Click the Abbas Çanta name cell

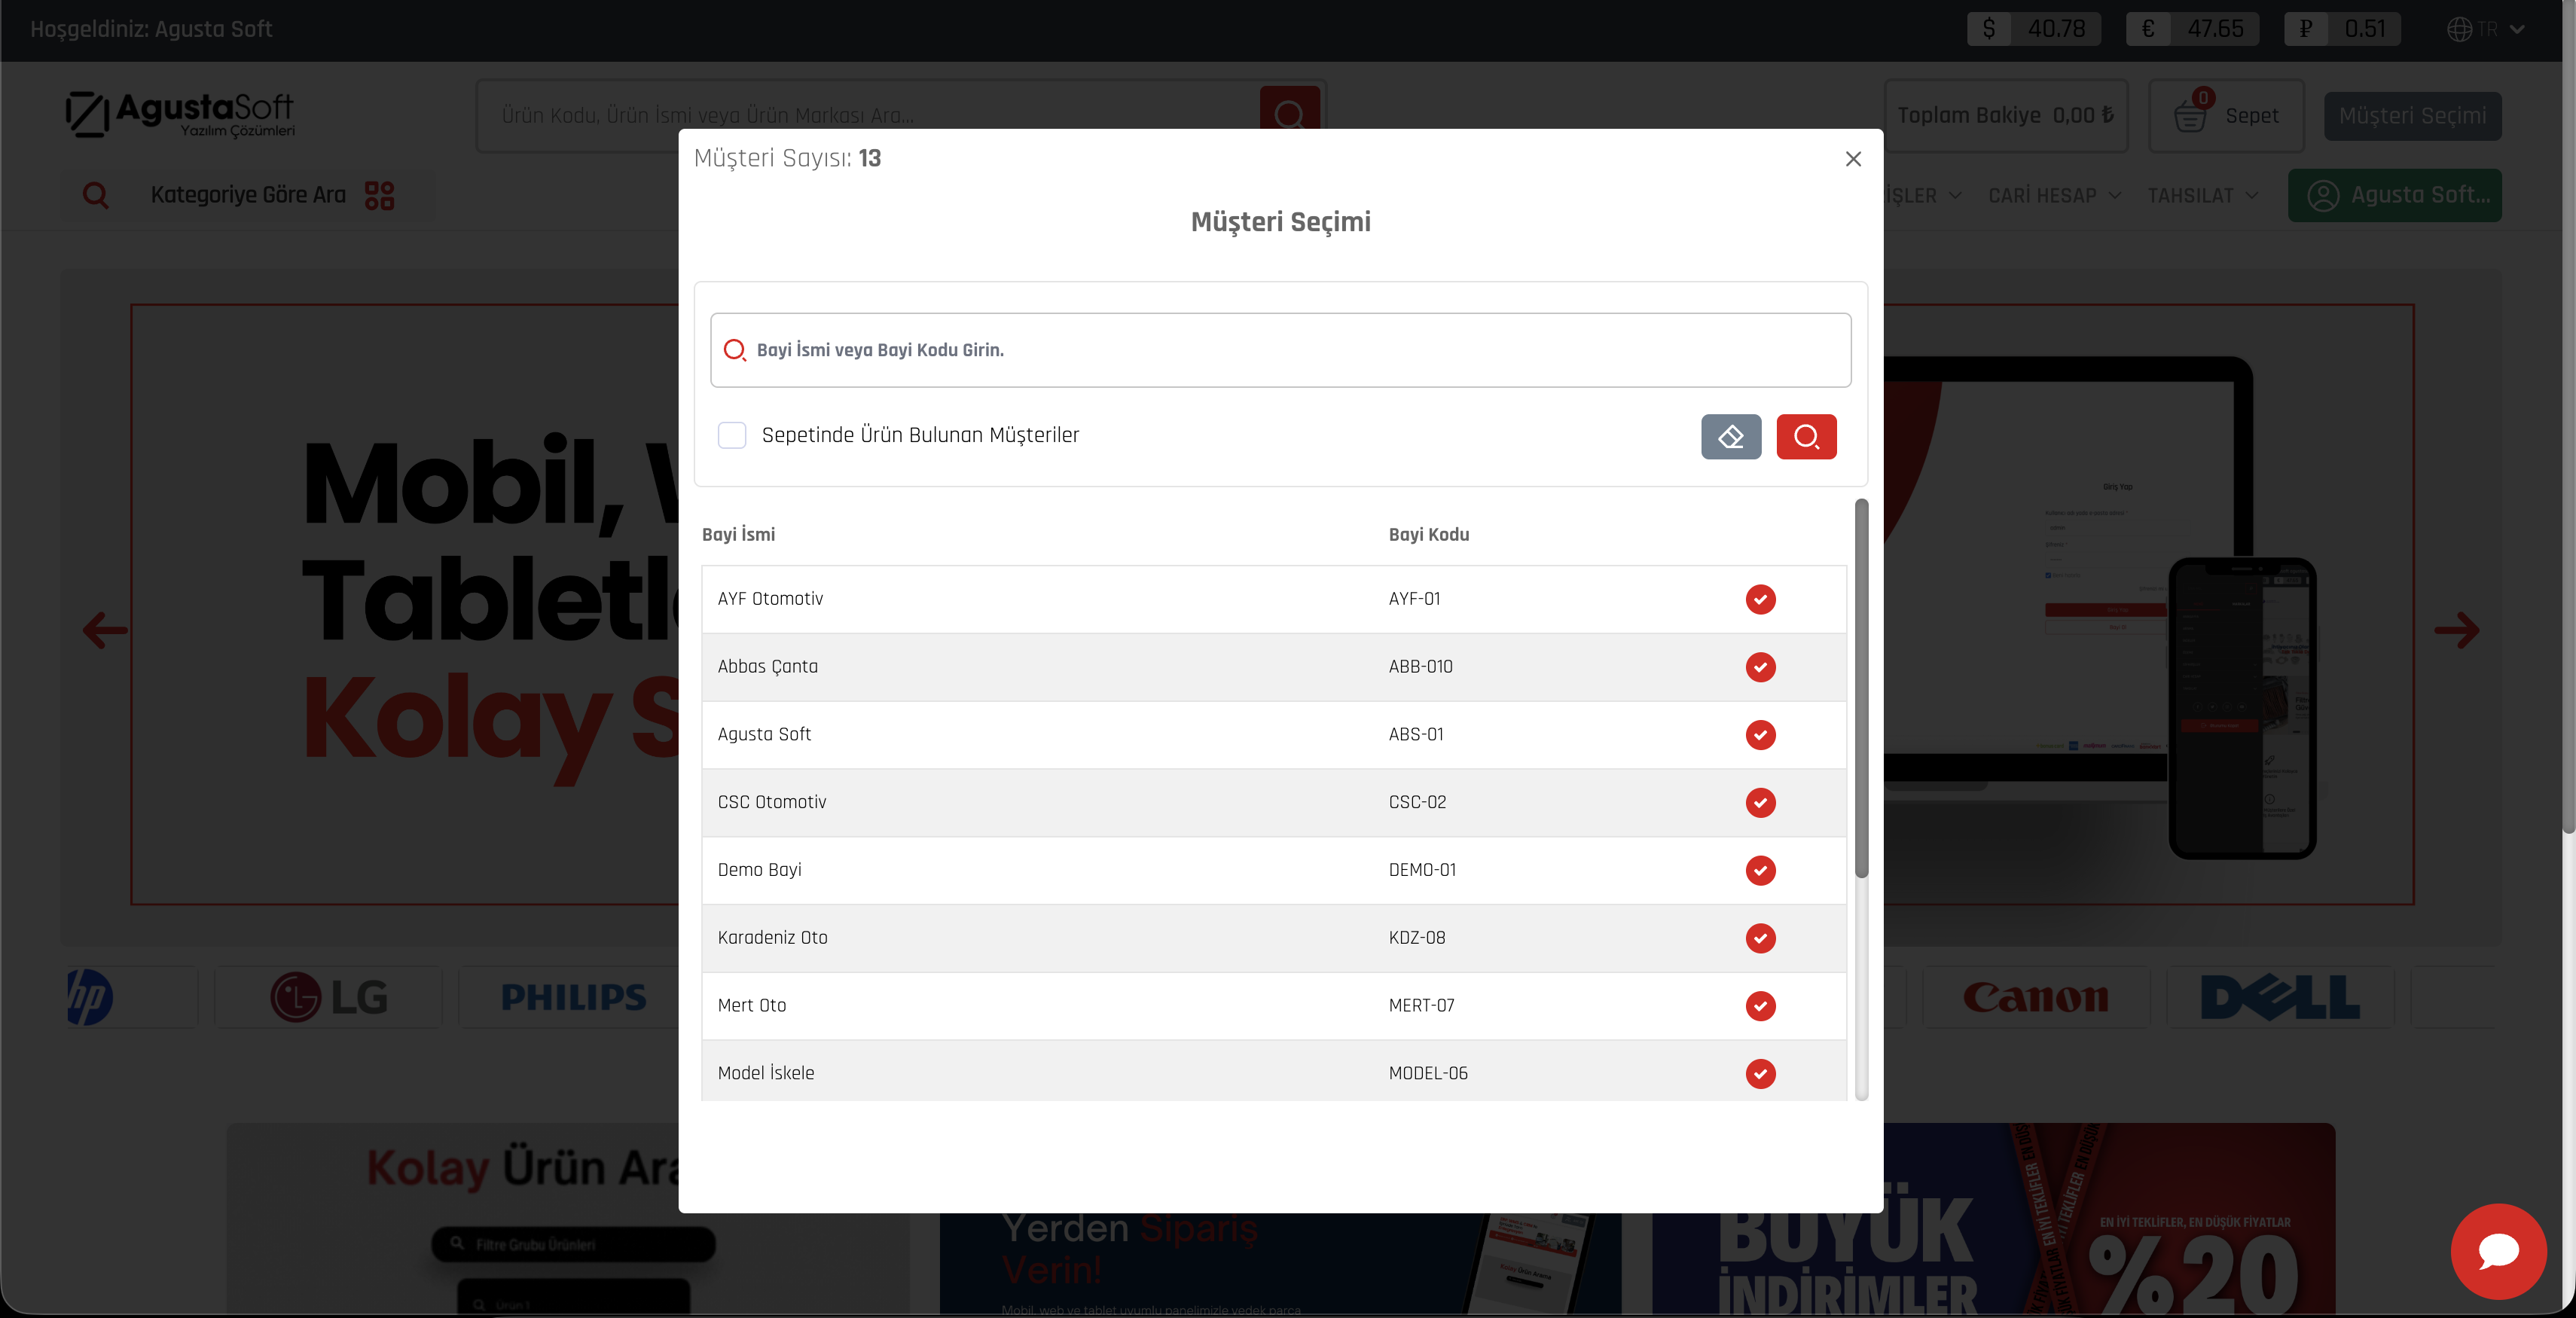pos(767,667)
